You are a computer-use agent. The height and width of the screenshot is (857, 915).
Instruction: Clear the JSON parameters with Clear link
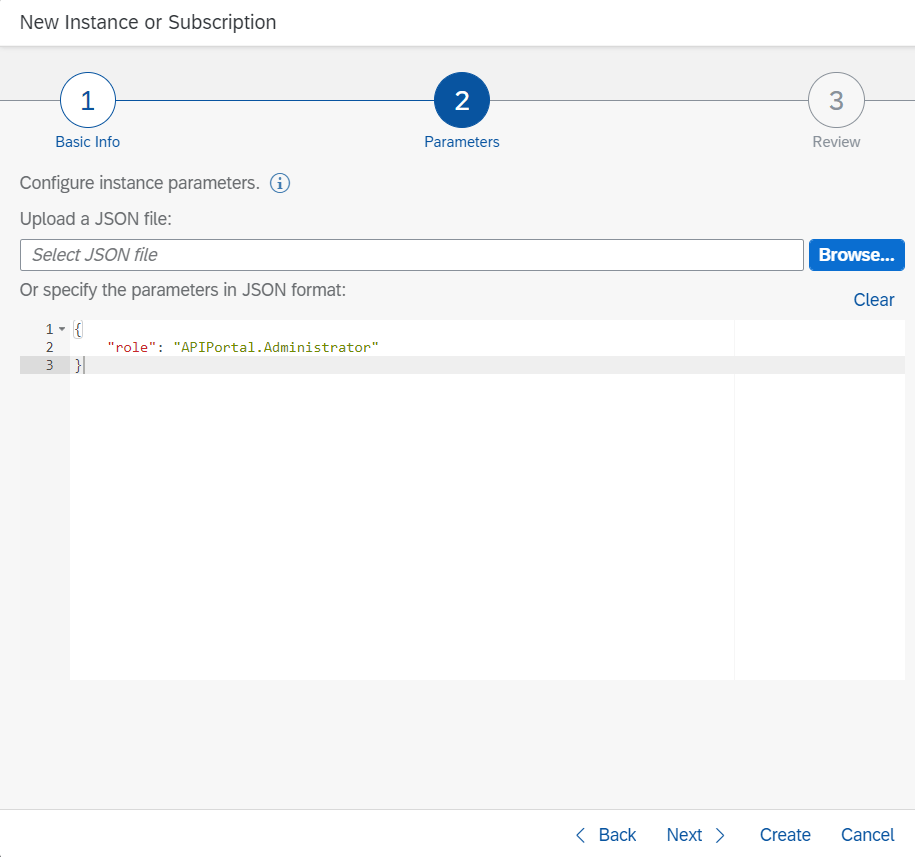[x=873, y=300]
